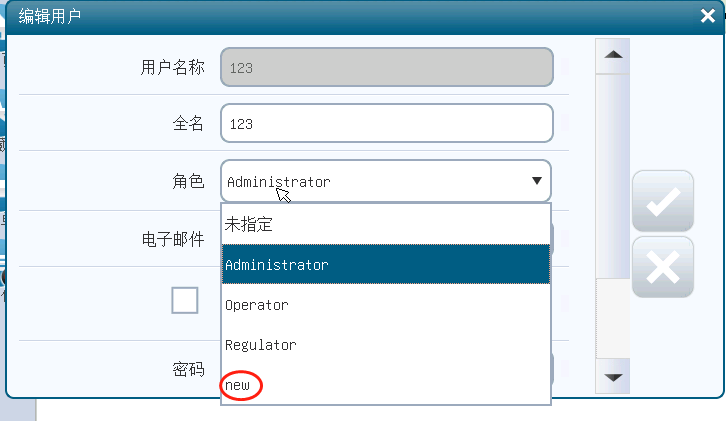The height and width of the screenshot is (421, 726).
Task: Close the 编辑用户 dialog
Action: (x=707, y=15)
